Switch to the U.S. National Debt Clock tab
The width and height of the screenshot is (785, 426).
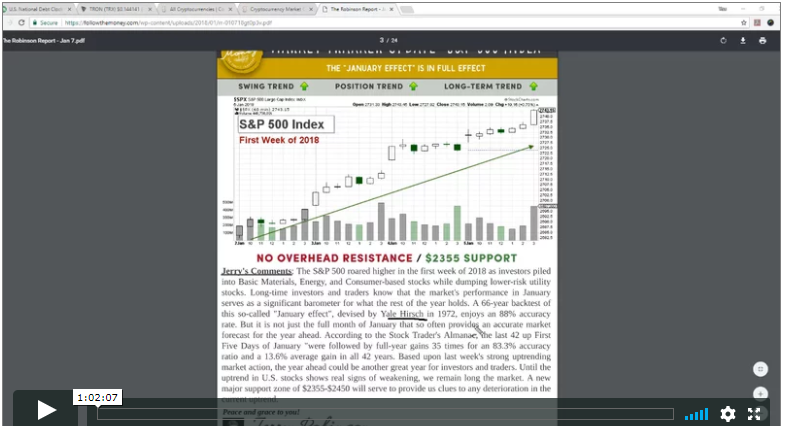pyautogui.click(x=38, y=7)
